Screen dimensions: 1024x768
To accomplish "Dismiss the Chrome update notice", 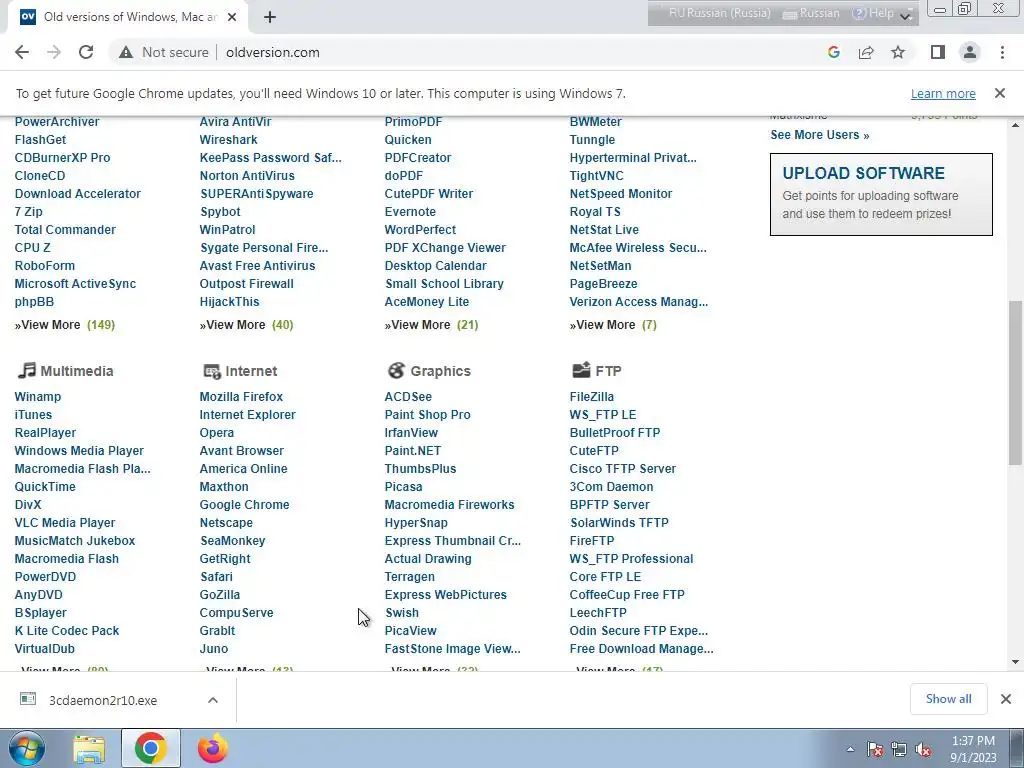I will pos(999,93).
